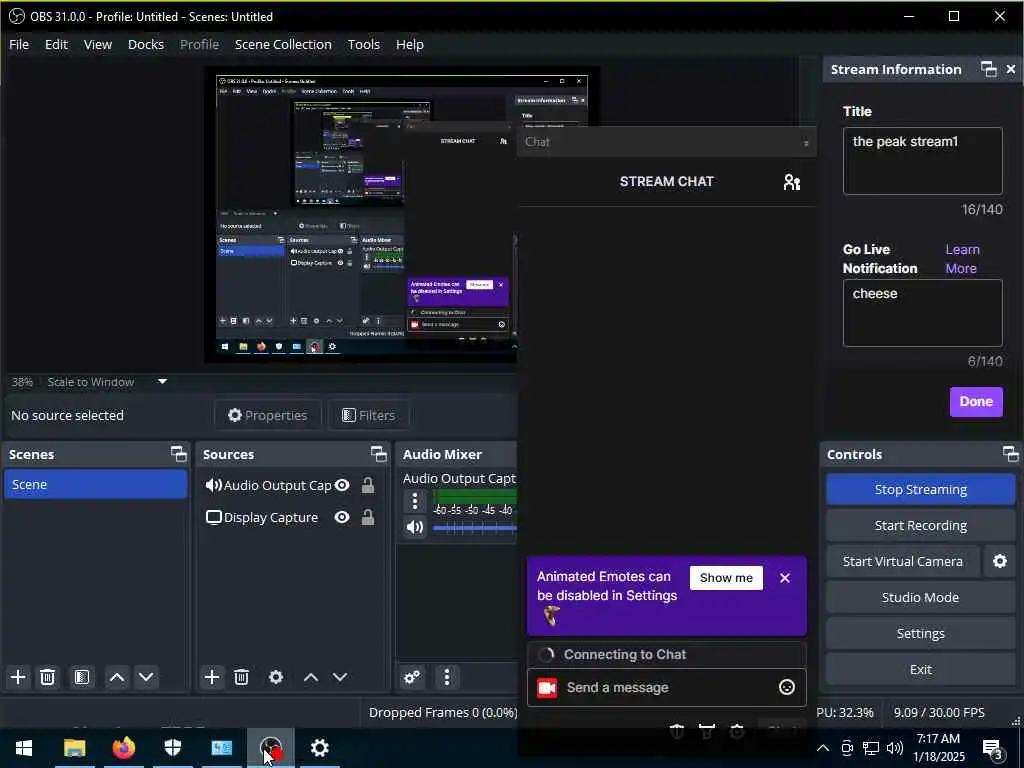Add a new scene with the plus icon
Viewport: 1024px width, 768px height.
[18, 677]
